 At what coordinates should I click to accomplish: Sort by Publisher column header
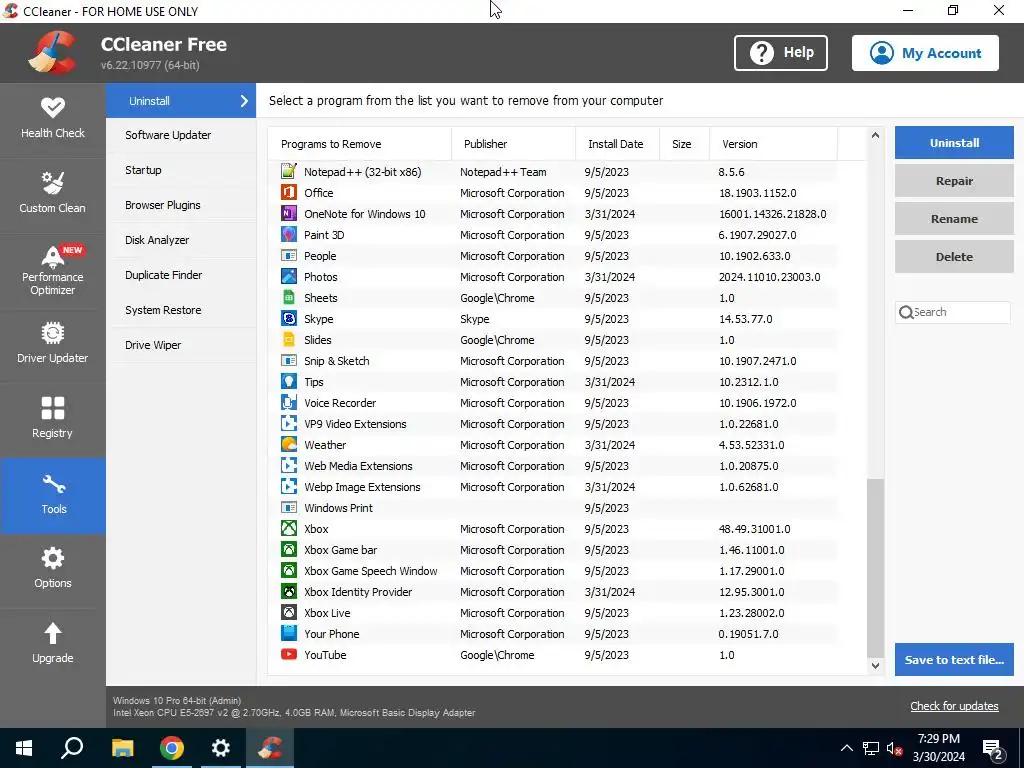[x=513, y=144]
